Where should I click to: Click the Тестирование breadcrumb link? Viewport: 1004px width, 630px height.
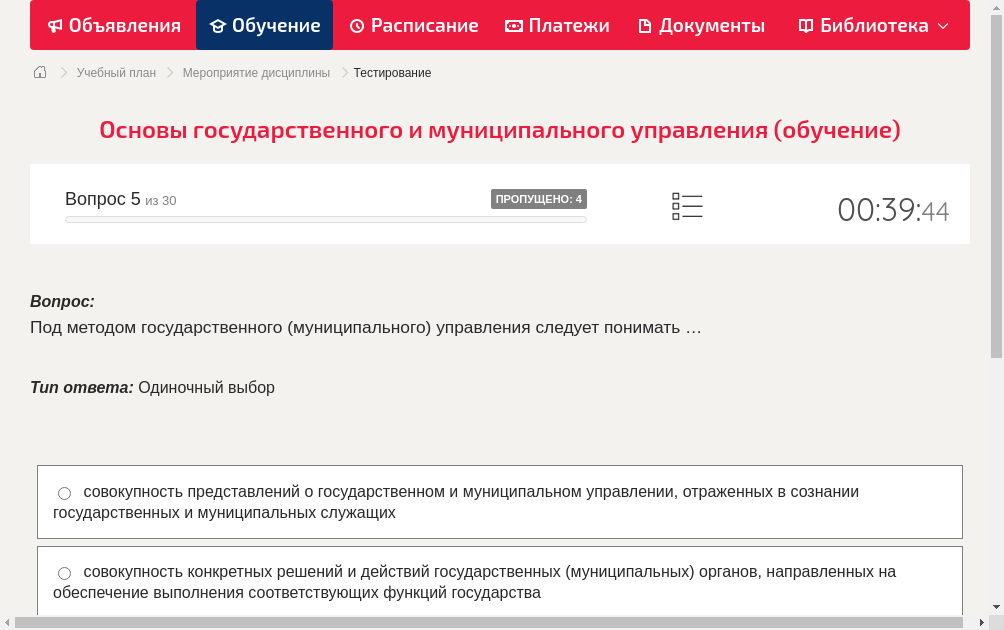coord(390,72)
